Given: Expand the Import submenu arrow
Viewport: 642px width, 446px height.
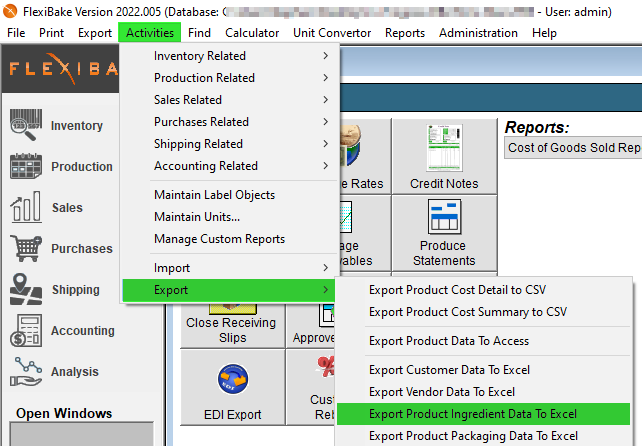Looking at the screenshot, I should coord(326,268).
